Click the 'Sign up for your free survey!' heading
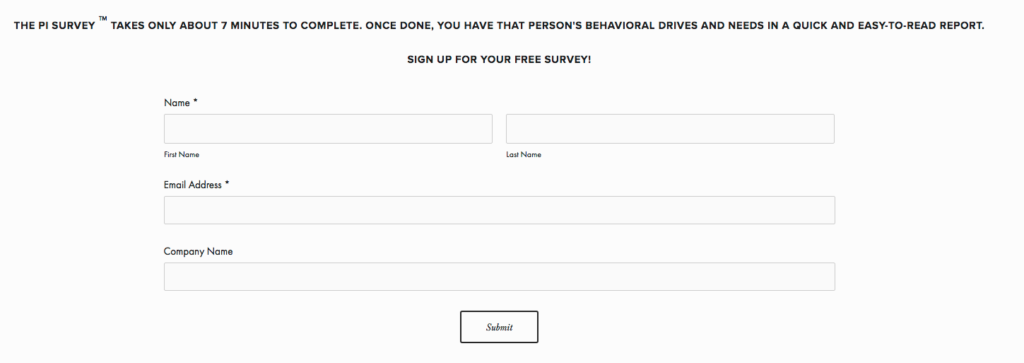 [x=499, y=59]
